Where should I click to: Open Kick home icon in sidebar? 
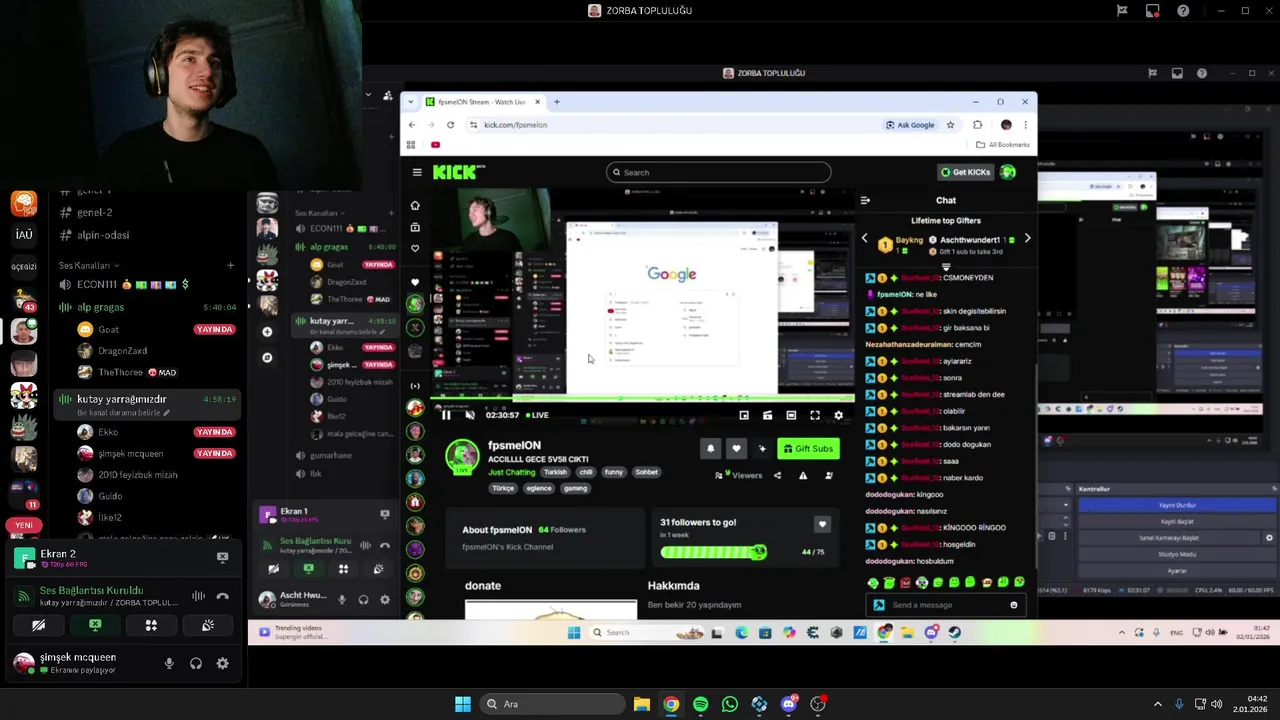pyautogui.click(x=415, y=205)
